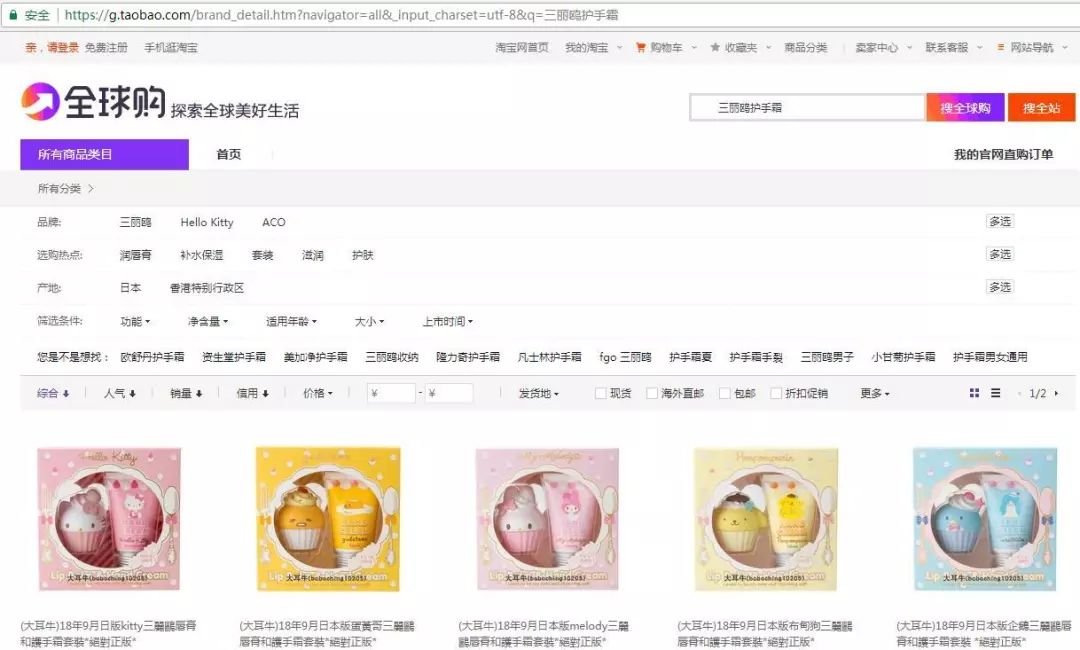This screenshot has width=1080, height=650.
Task: Filter by brand 三丽鸥
Action: [136, 222]
